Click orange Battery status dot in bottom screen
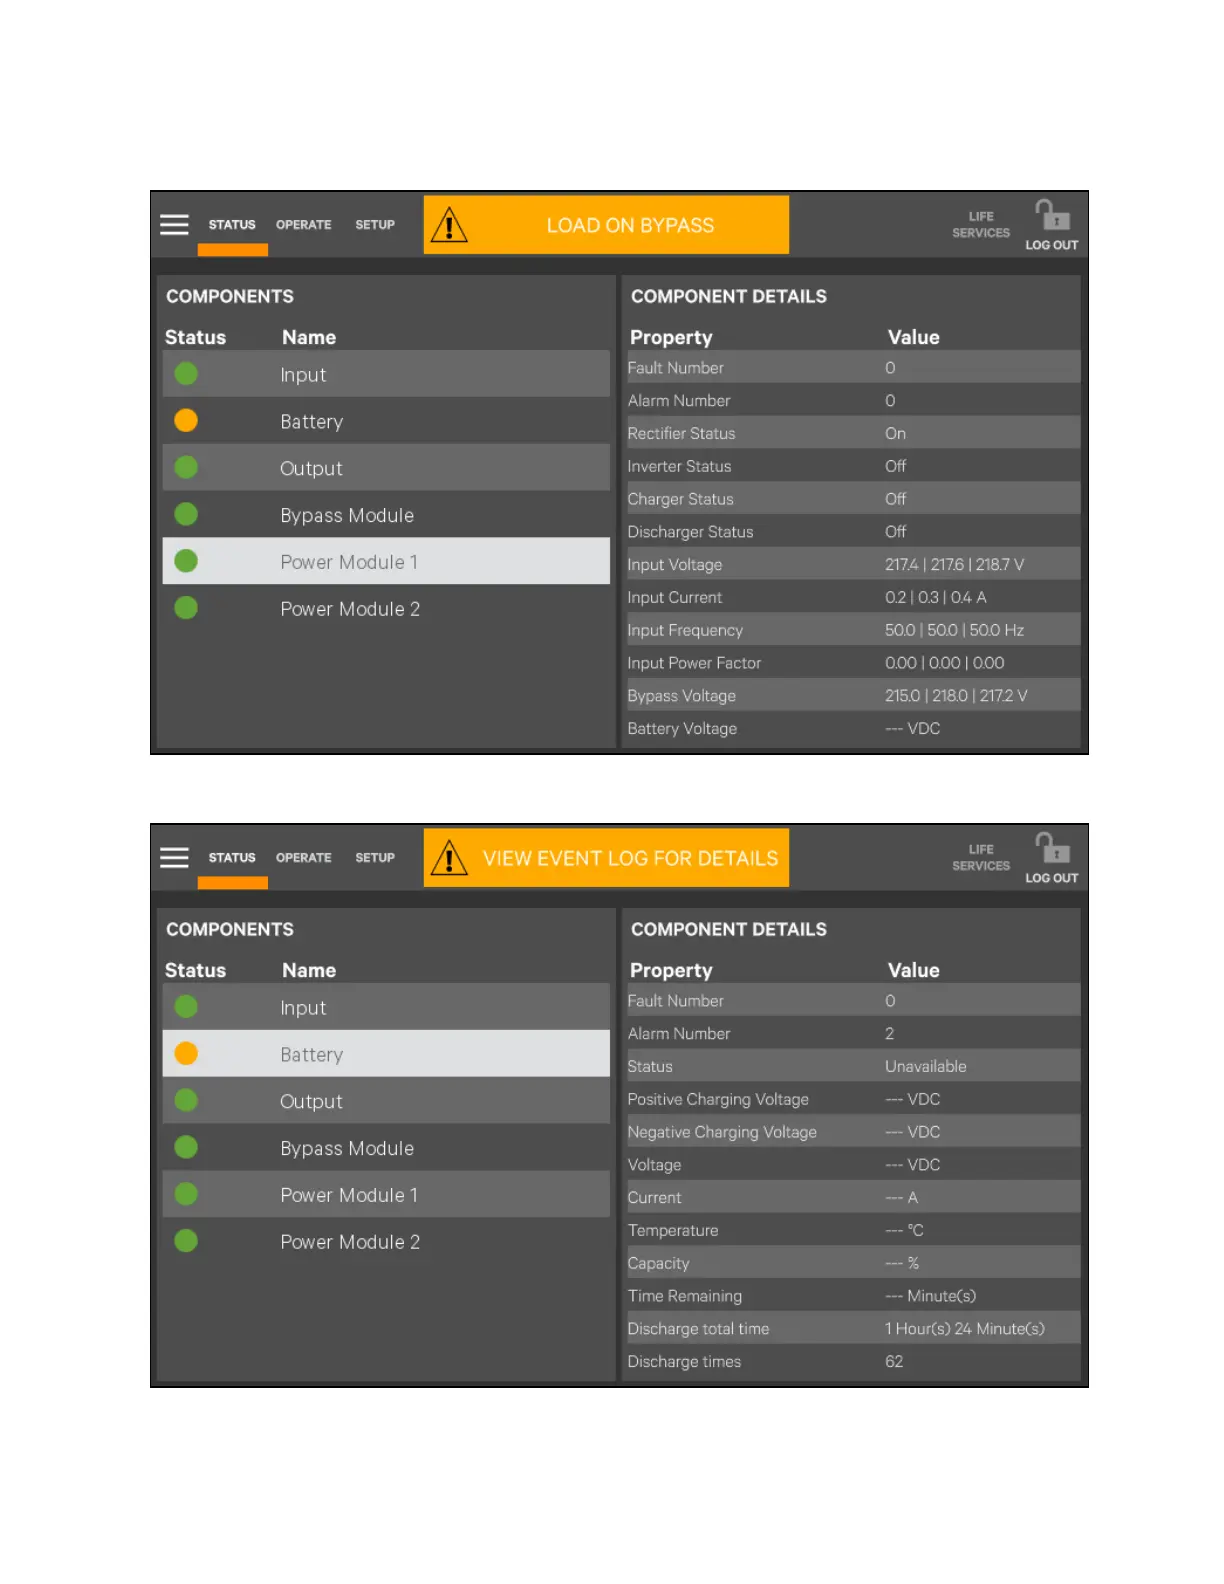The height and width of the screenshot is (1584, 1224). [x=186, y=1053]
